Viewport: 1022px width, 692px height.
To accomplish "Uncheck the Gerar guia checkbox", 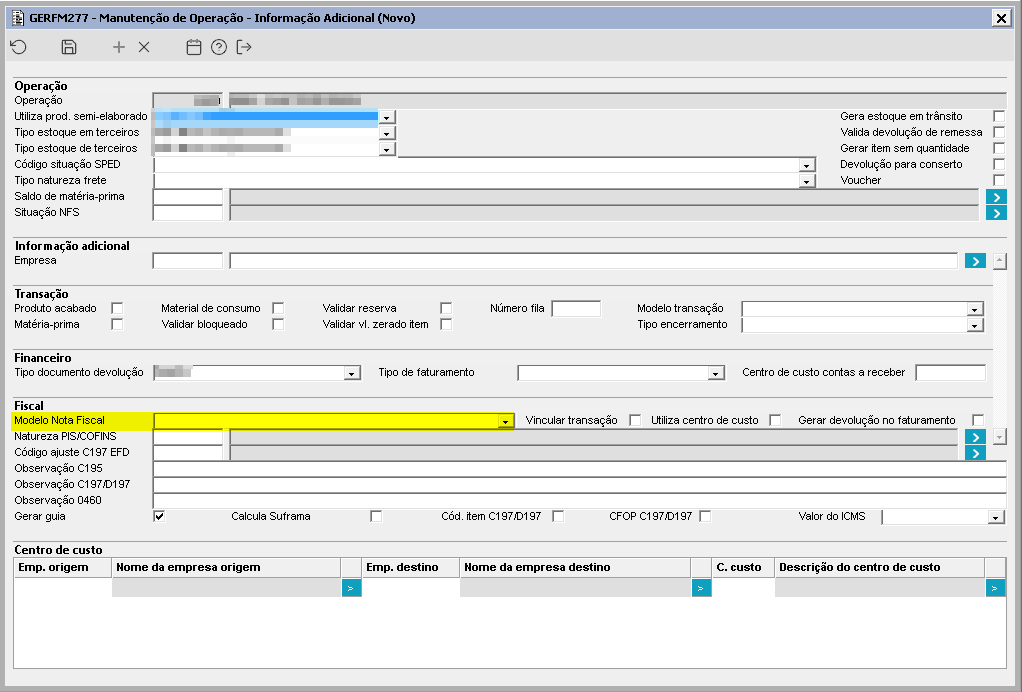I will pyautogui.click(x=160, y=516).
